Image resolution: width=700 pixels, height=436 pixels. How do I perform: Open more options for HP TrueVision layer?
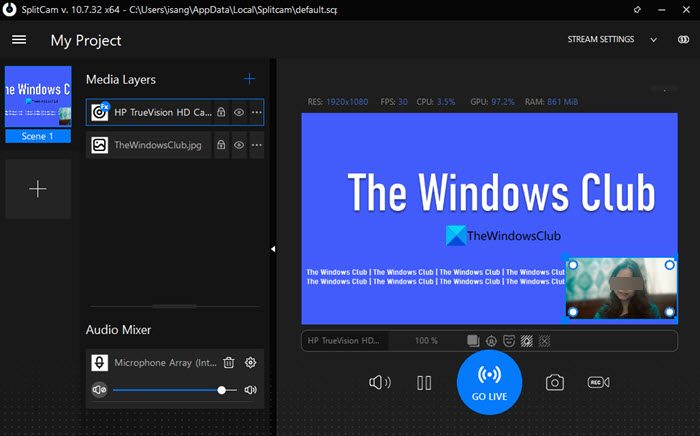256,113
